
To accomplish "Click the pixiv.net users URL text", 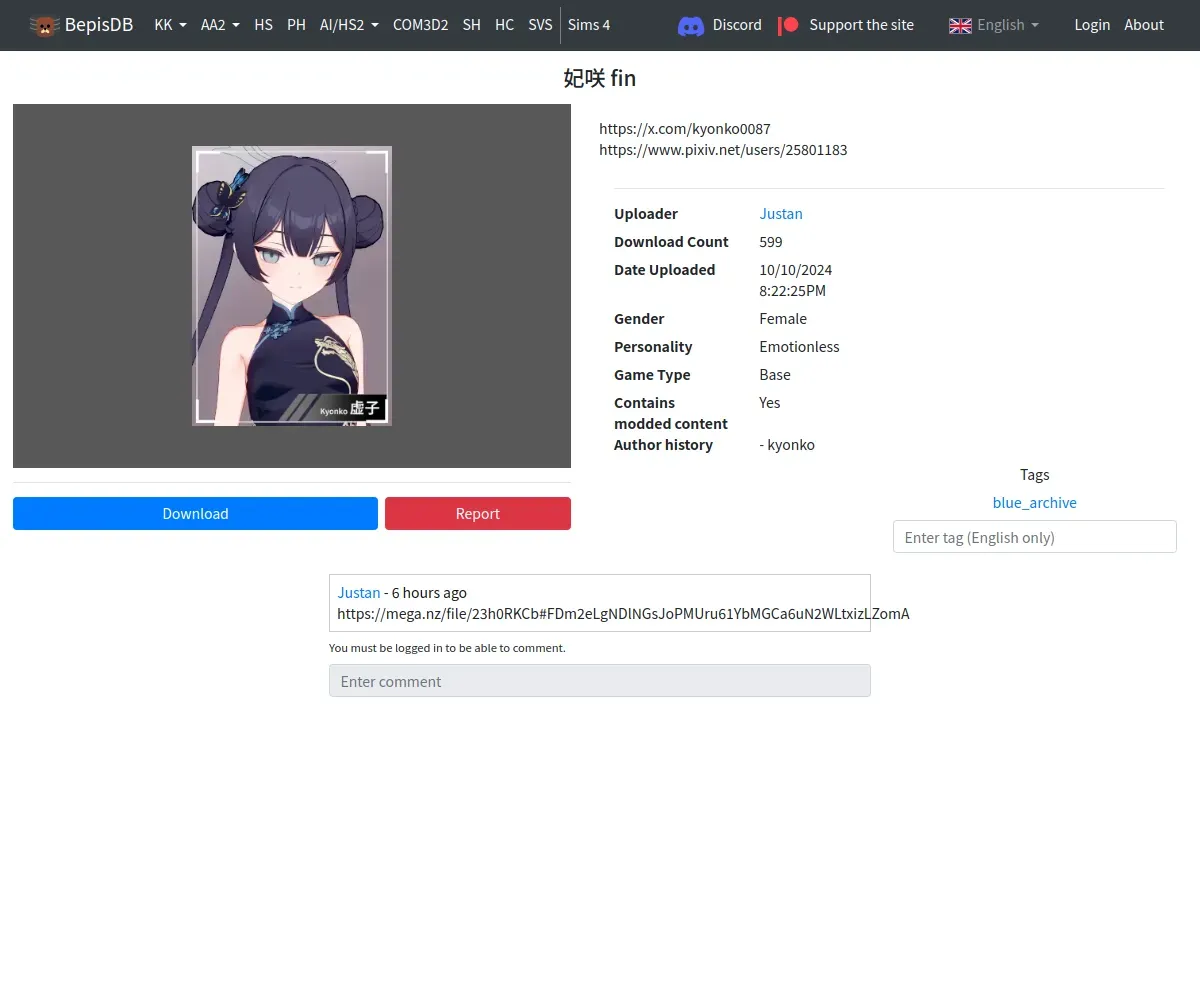I will coord(723,150).
